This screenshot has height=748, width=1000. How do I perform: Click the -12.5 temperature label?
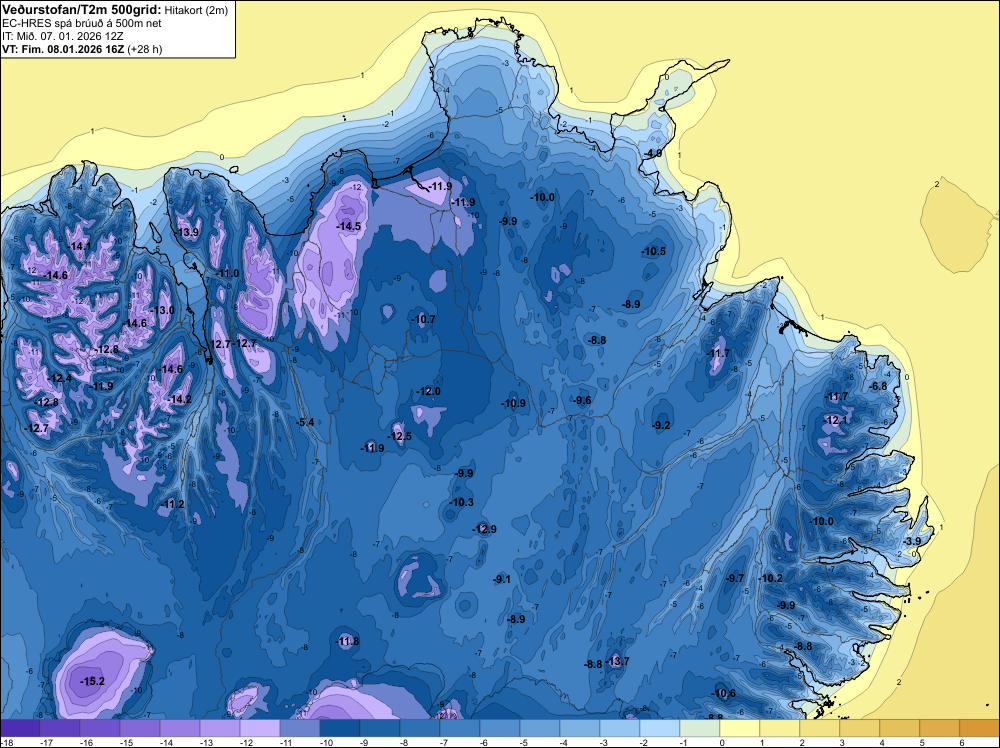[399, 436]
